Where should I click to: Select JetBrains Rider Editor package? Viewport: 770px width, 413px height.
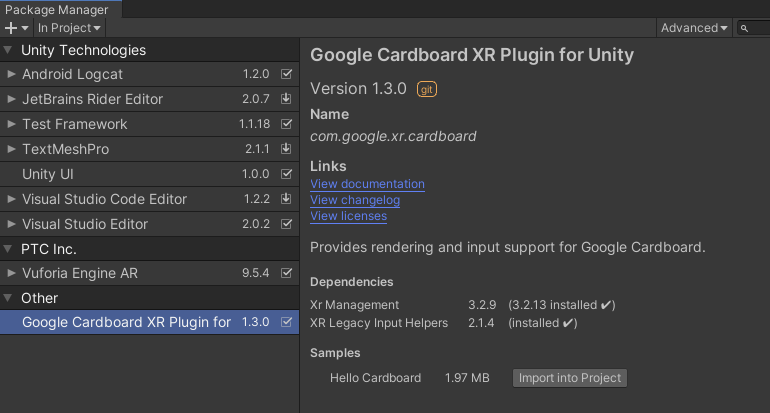(x=149, y=99)
